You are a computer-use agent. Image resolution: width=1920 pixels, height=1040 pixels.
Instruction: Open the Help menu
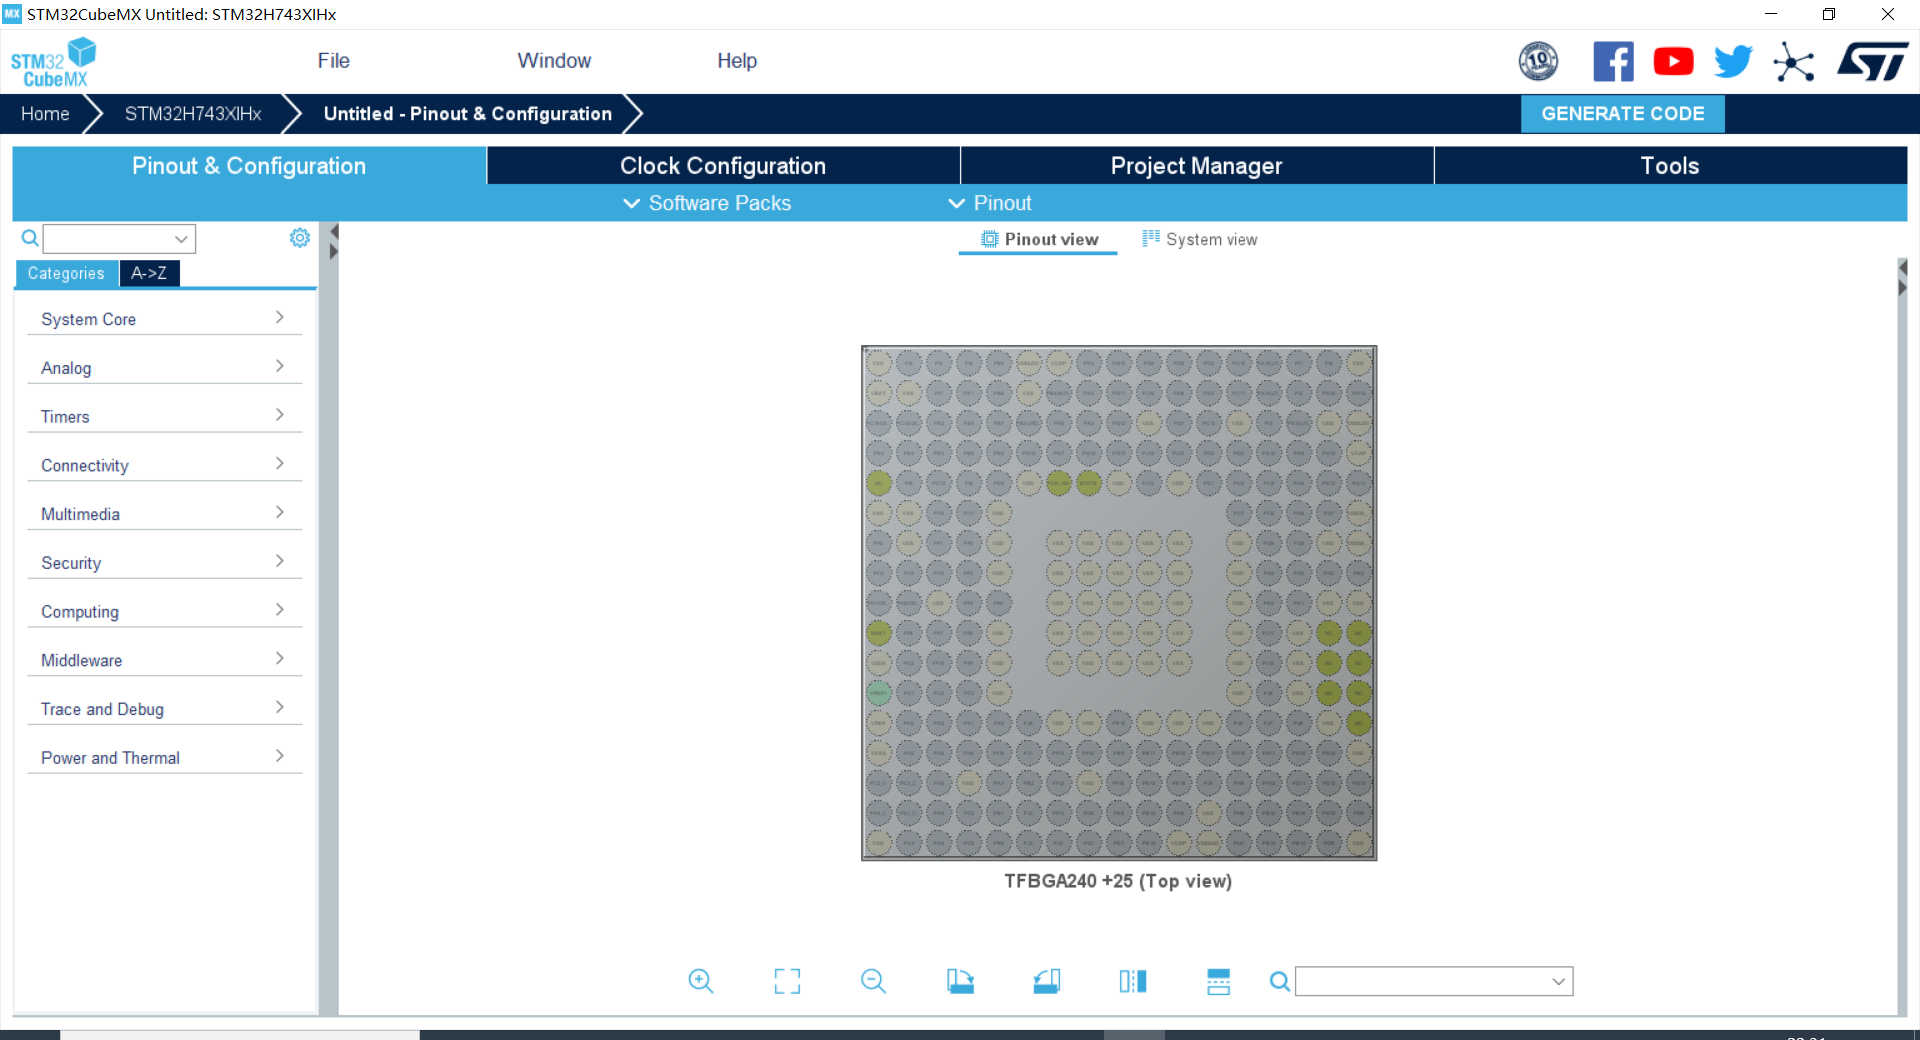coord(737,61)
